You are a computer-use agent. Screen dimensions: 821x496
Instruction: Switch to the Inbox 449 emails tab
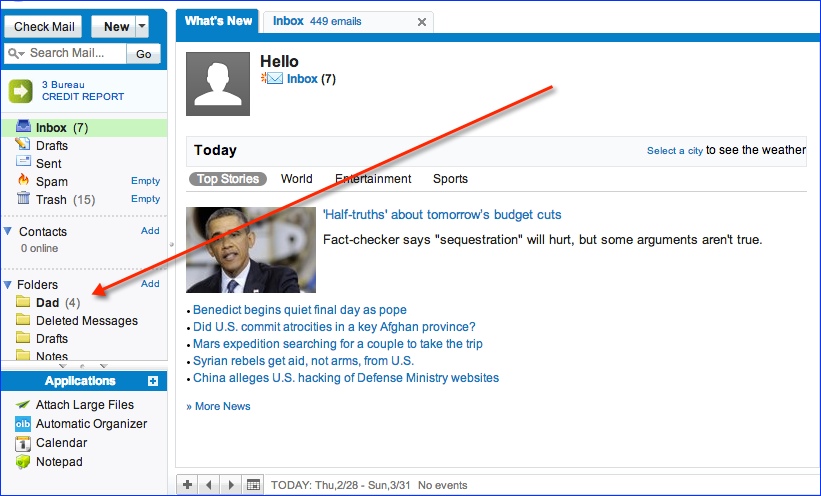(317, 21)
